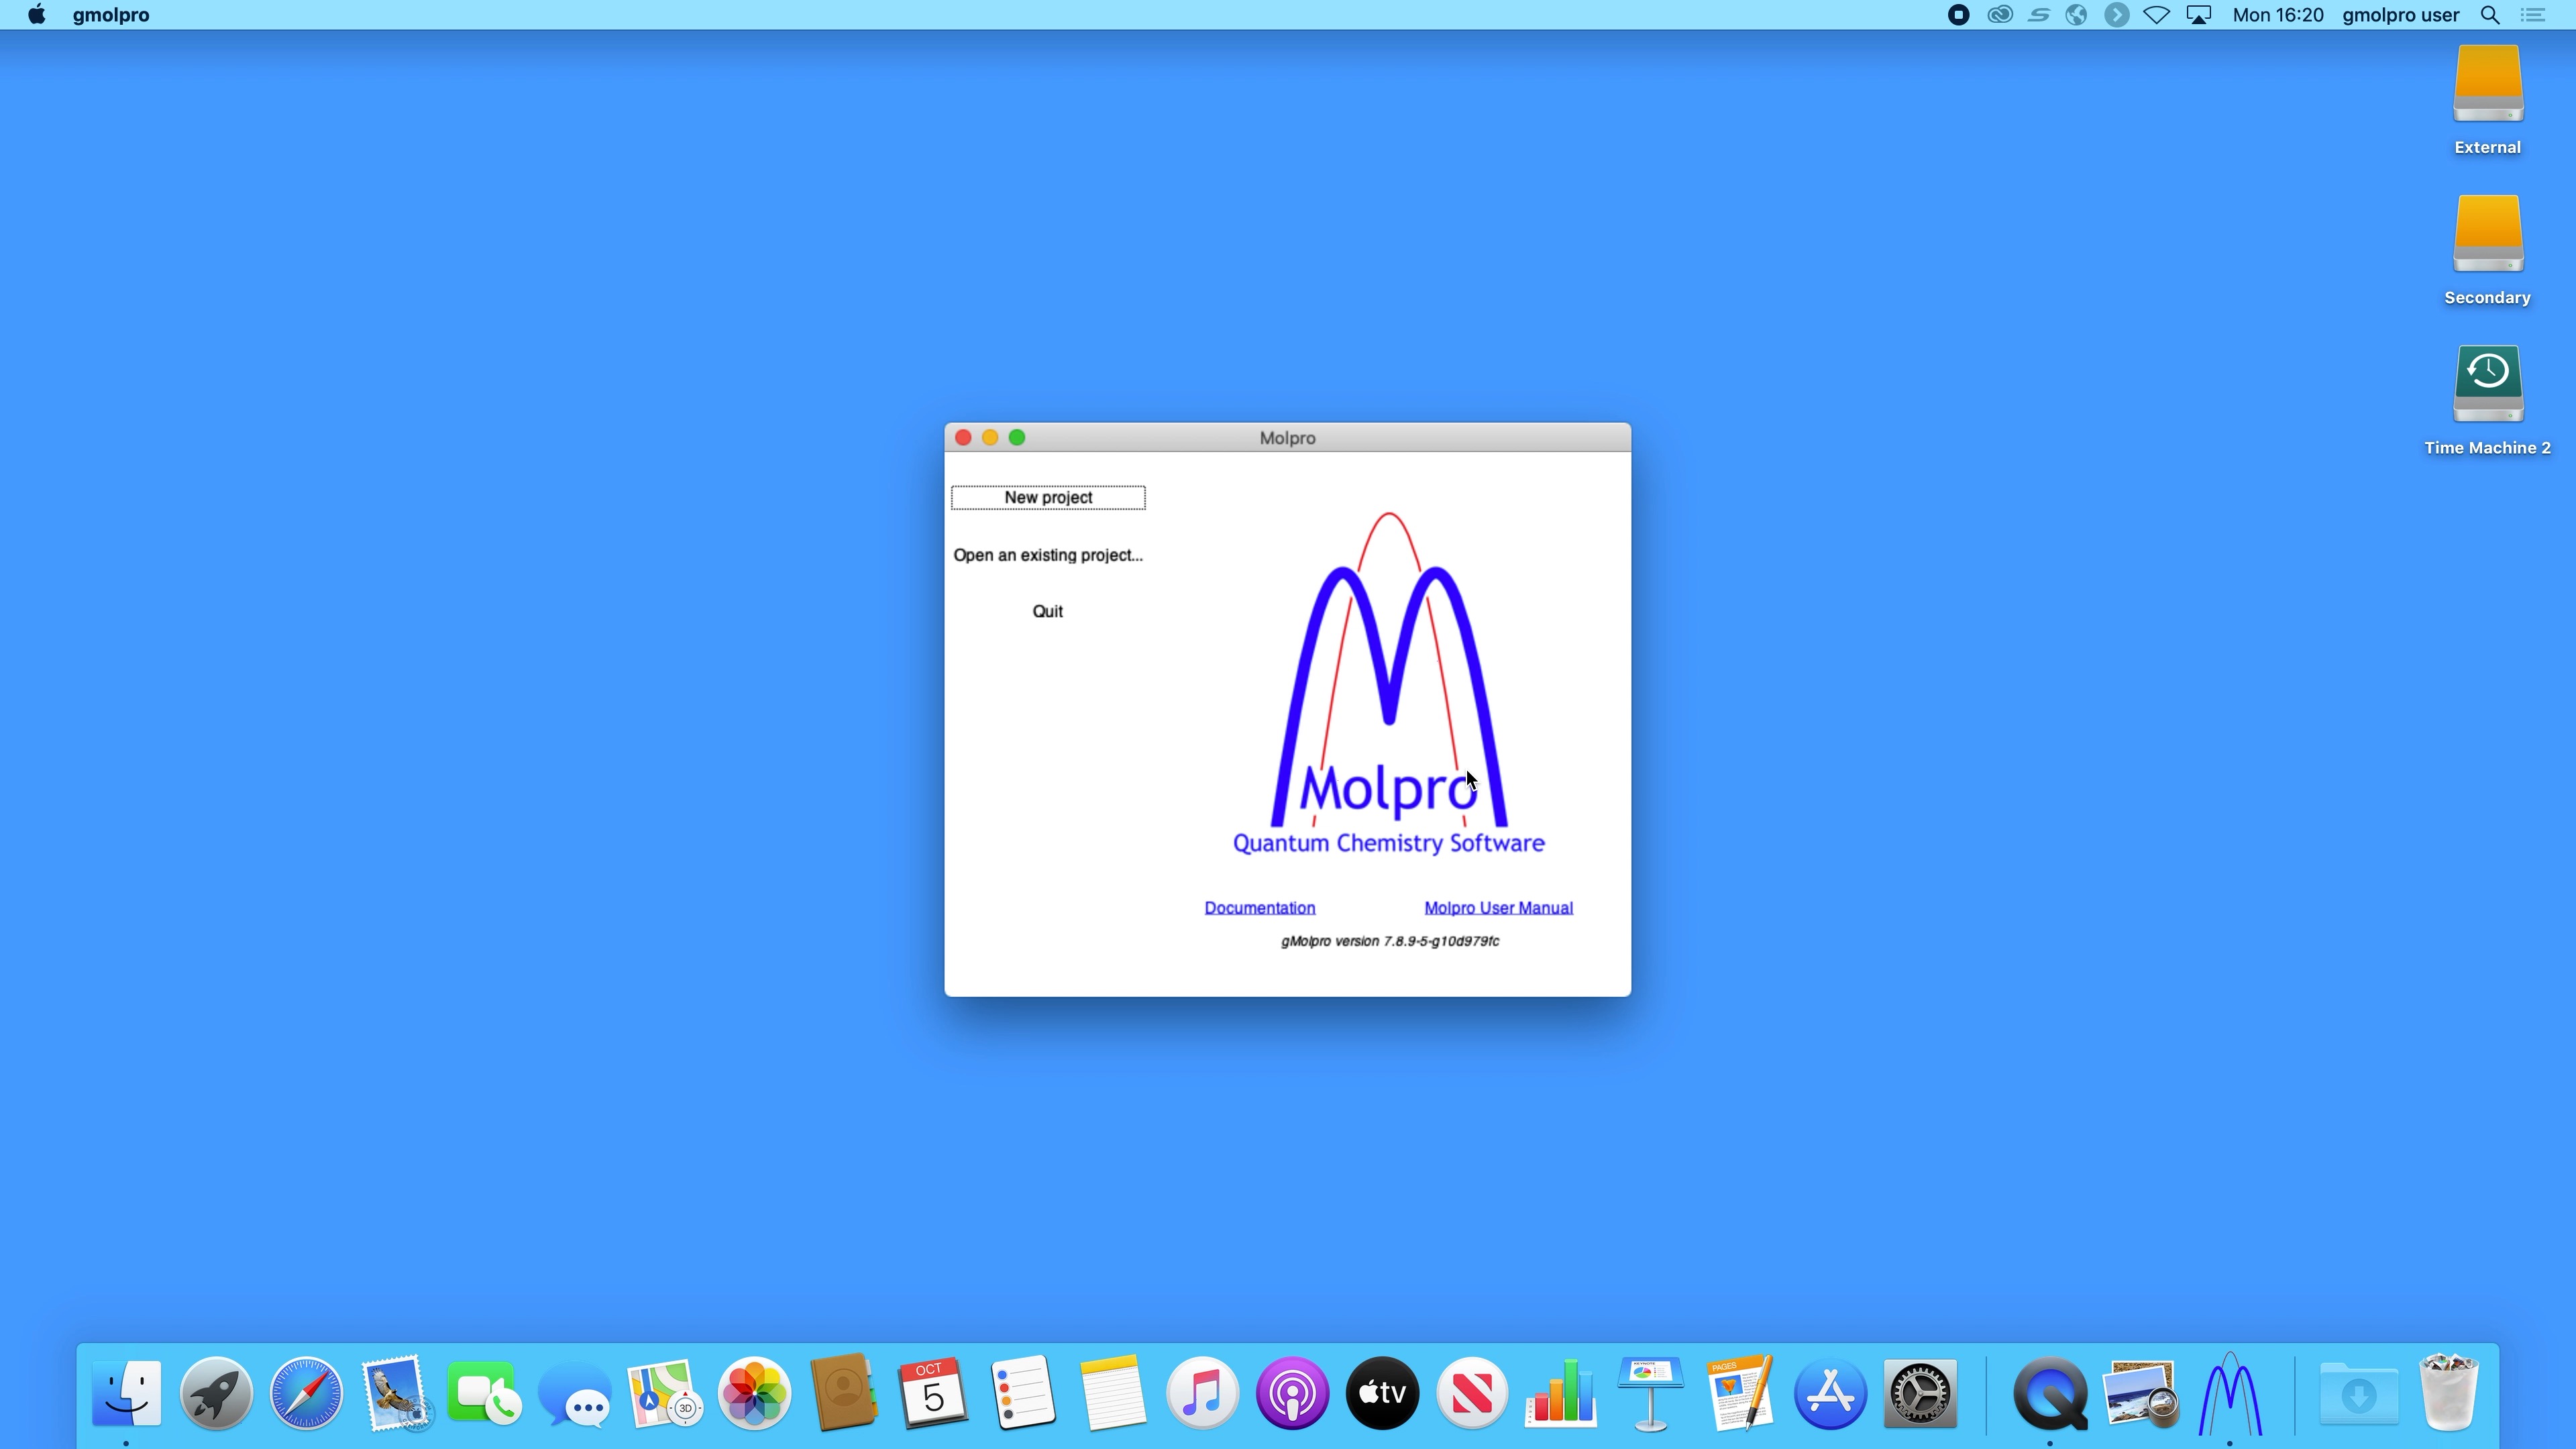Select the External drive on the desktop
The height and width of the screenshot is (1449, 2576).
click(2487, 88)
